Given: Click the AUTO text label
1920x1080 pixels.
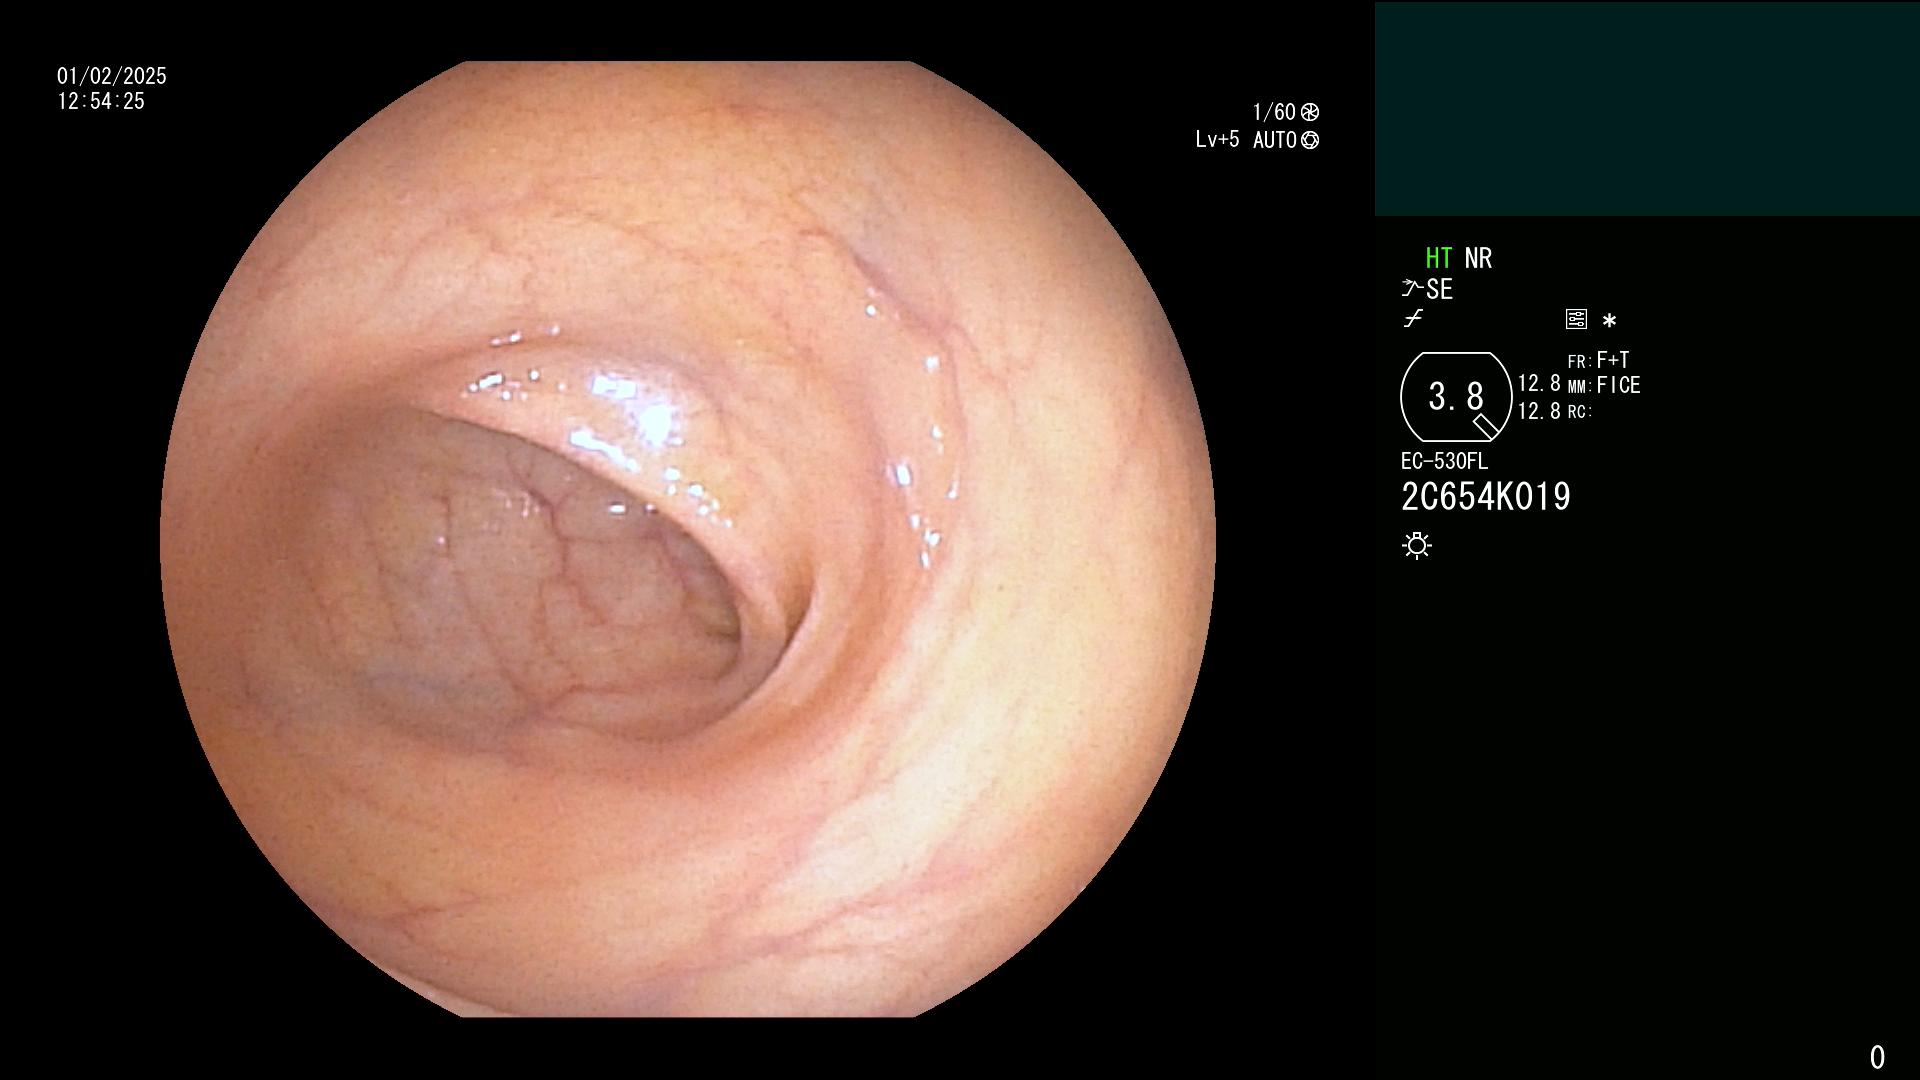Looking at the screenshot, I should pos(1275,140).
